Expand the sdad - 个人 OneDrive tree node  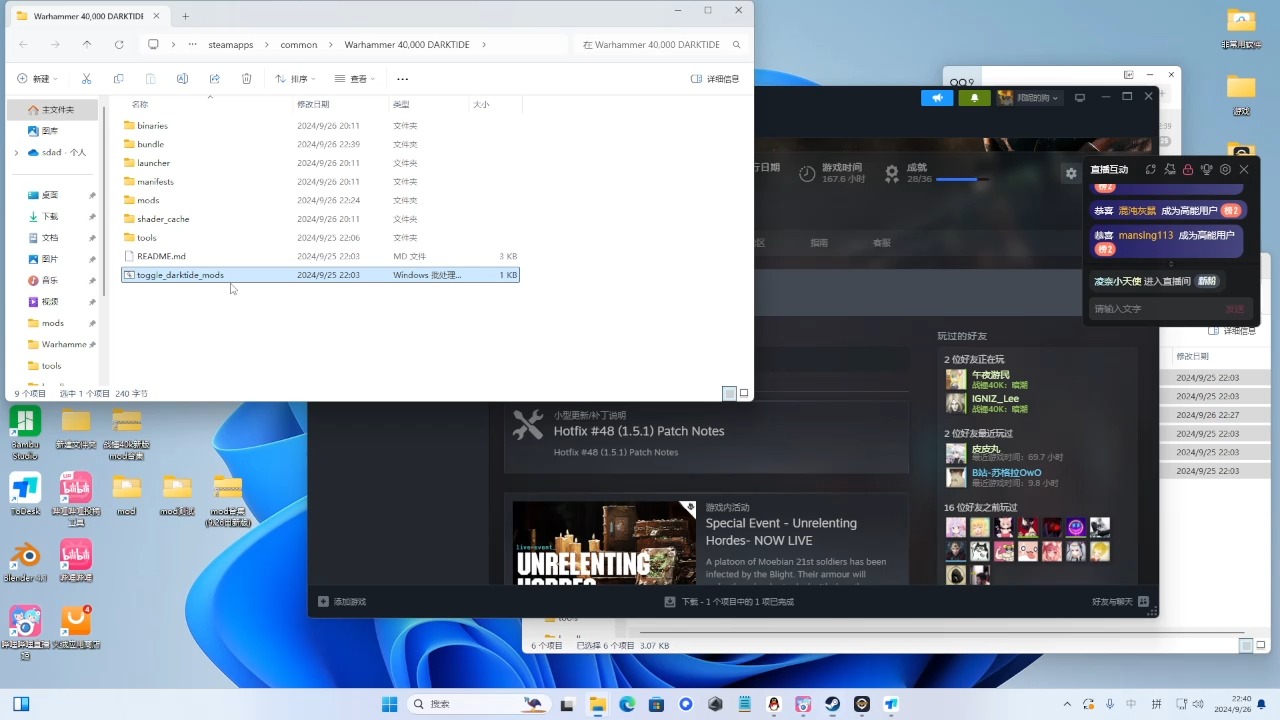click(16, 152)
